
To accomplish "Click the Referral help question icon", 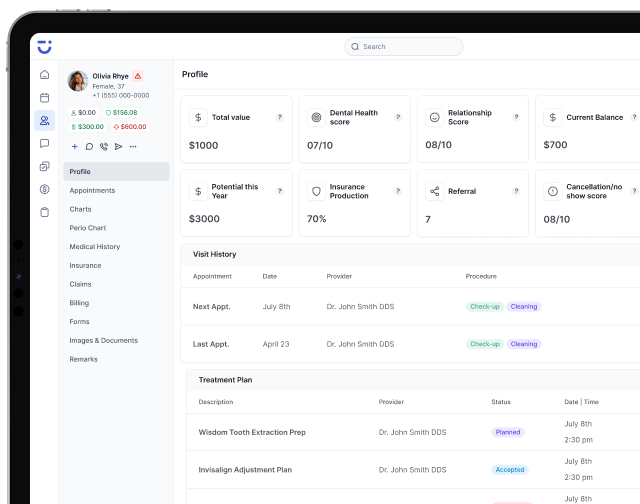I will [x=516, y=191].
